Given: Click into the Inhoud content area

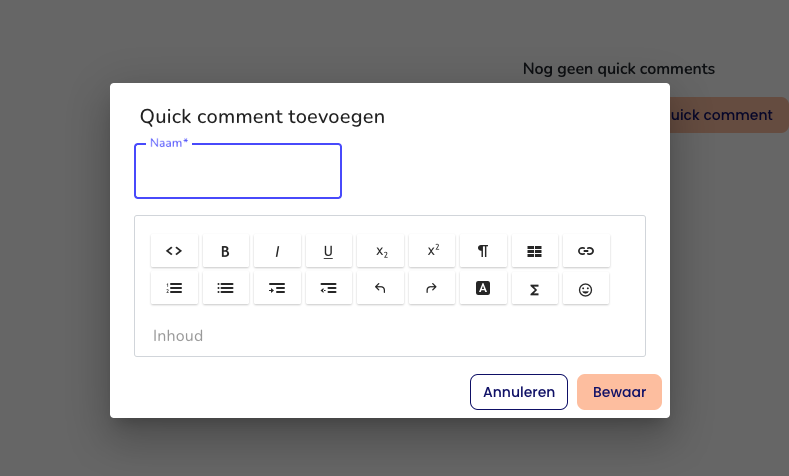Looking at the screenshot, I should (390, 336).
